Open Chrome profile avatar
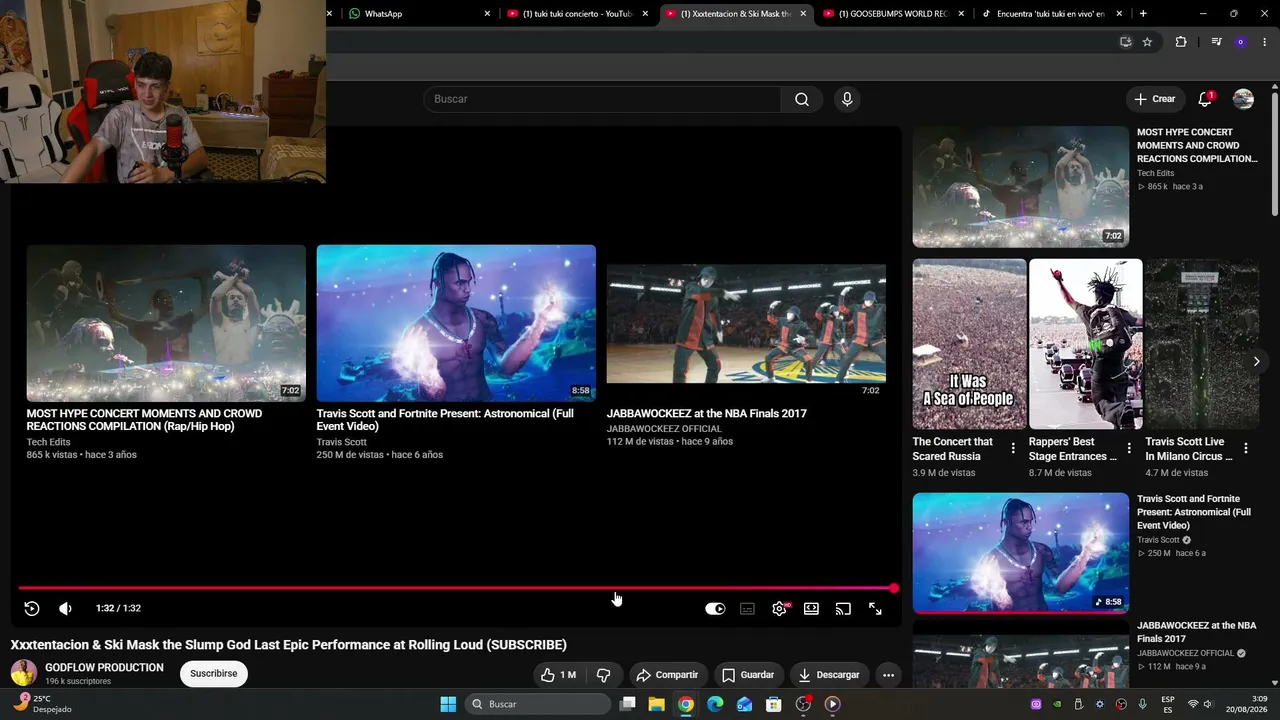The height and width of the screenshot is (720, 1280). pyautogui.click(x=1241, y=42)
